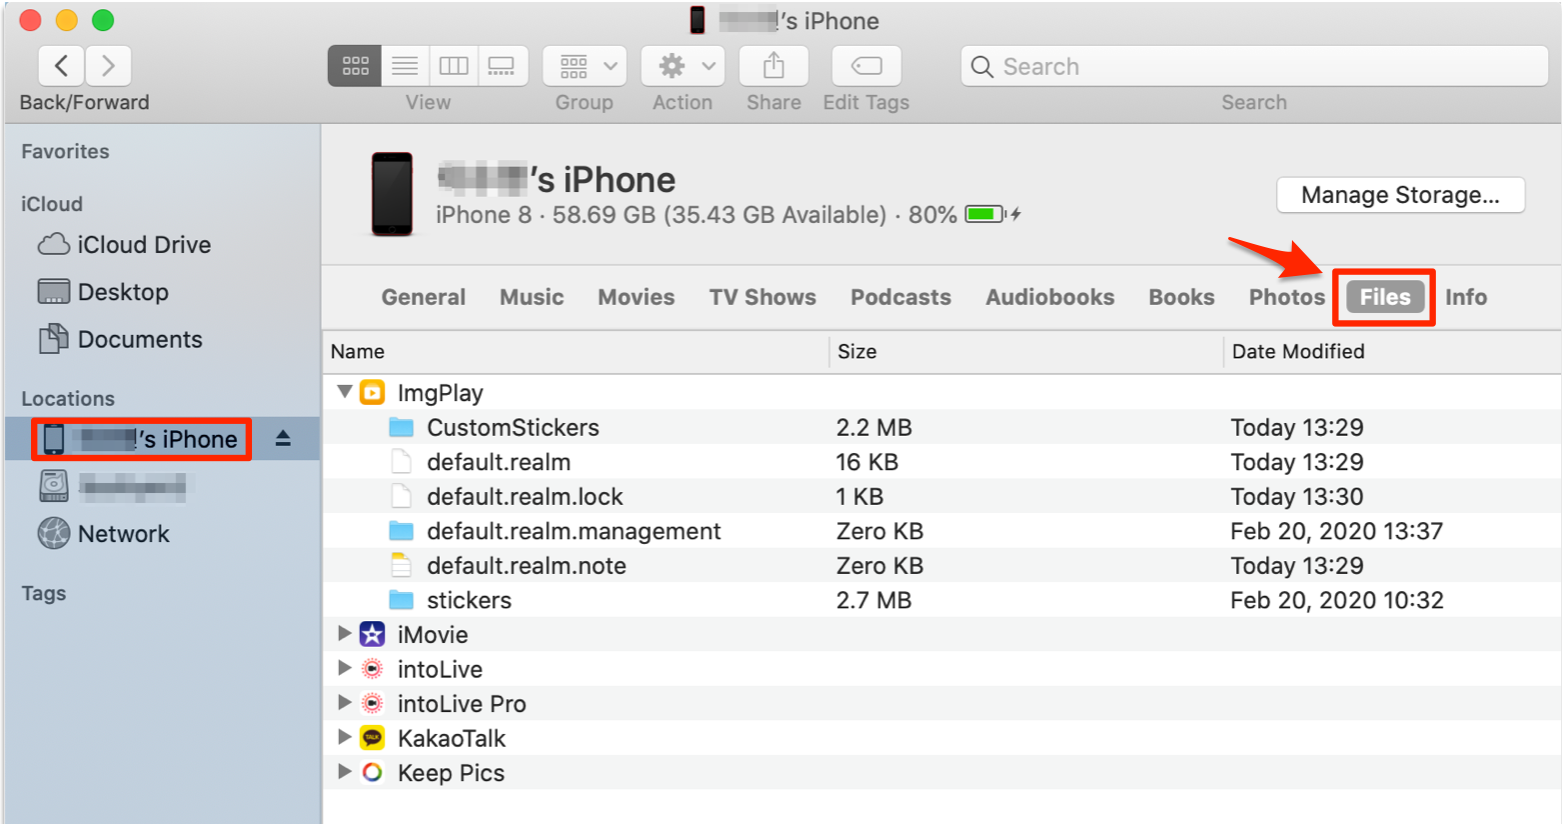This screenshot has width=1562, height=824.
Task: Select the default.realm.management folder icon
Action: point(401,530)
